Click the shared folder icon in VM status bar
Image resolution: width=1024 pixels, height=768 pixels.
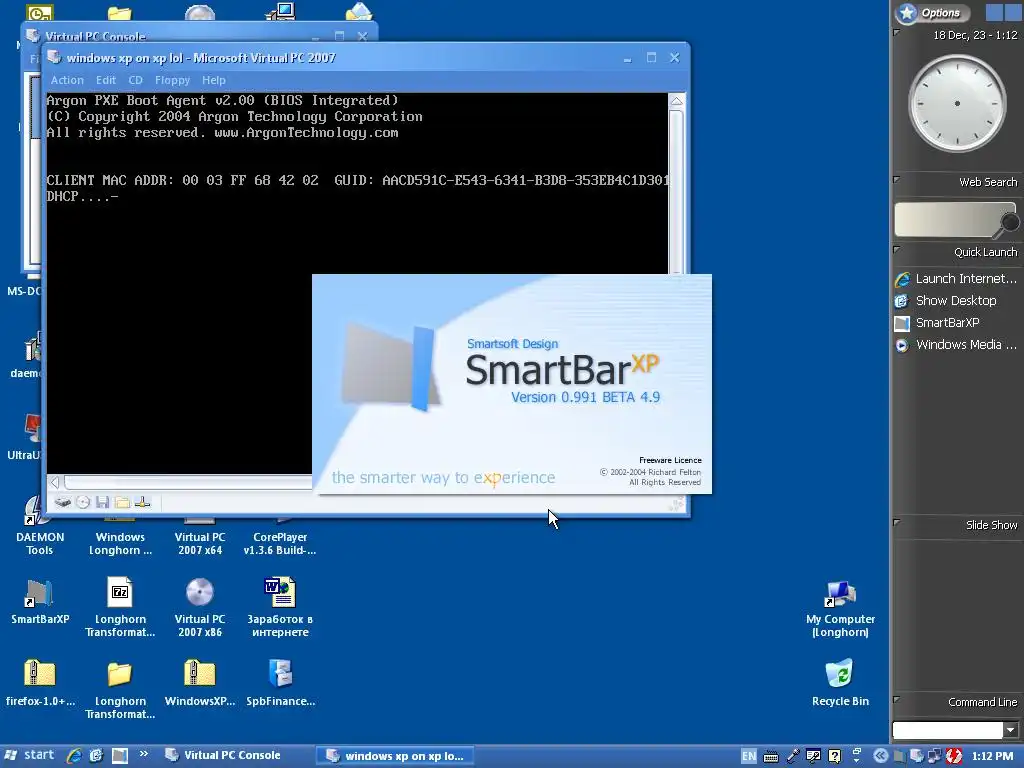tap(122, 502)
